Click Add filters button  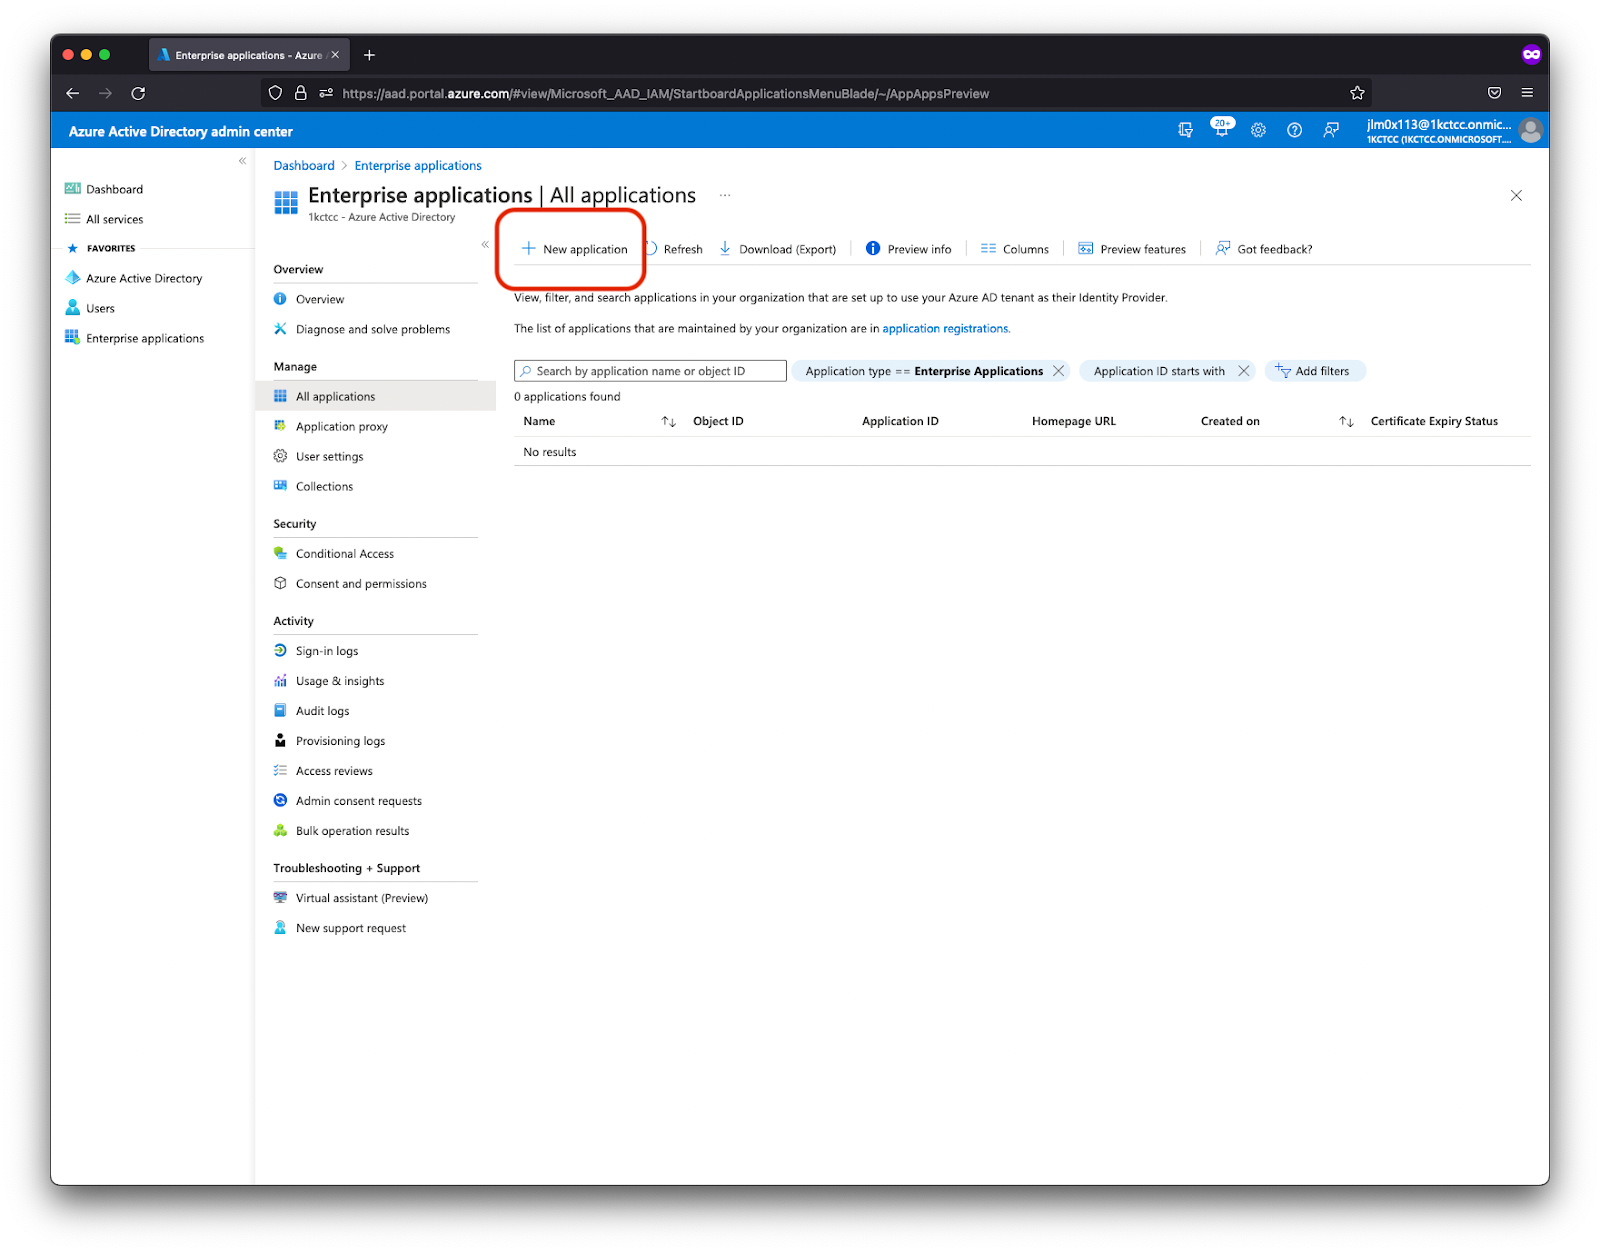point(1315,371)
